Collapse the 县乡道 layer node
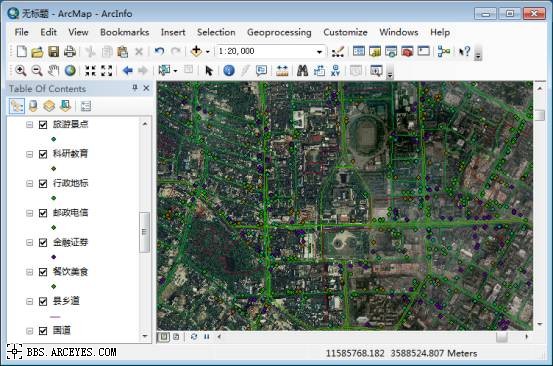553x366 pixels. click(x=30, y=301)
